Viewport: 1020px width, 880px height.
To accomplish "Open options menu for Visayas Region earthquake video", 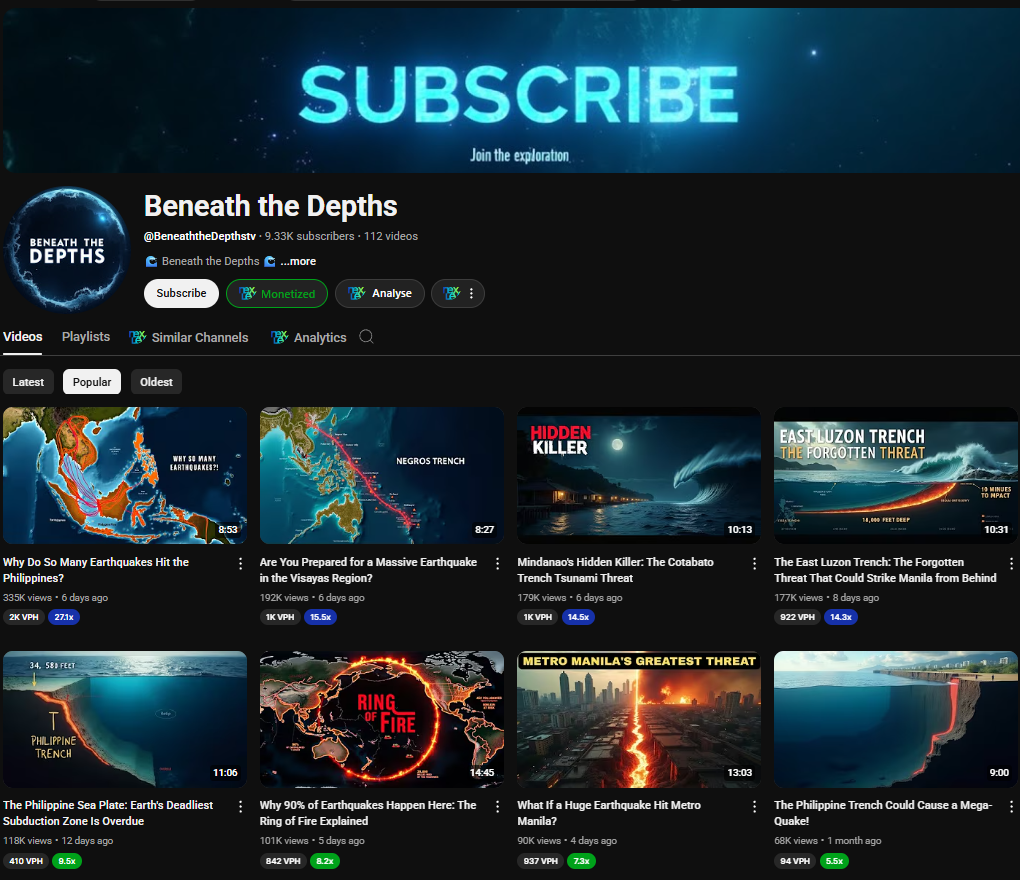I will (498, 563).
